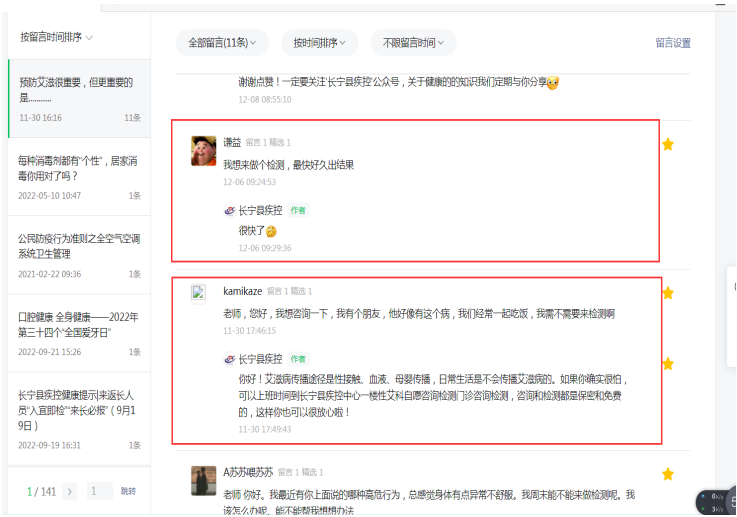The height and width of the screenshot is (517, 737).
Task: Click the star next to 谦益's comment
Action: pos(668,144)
